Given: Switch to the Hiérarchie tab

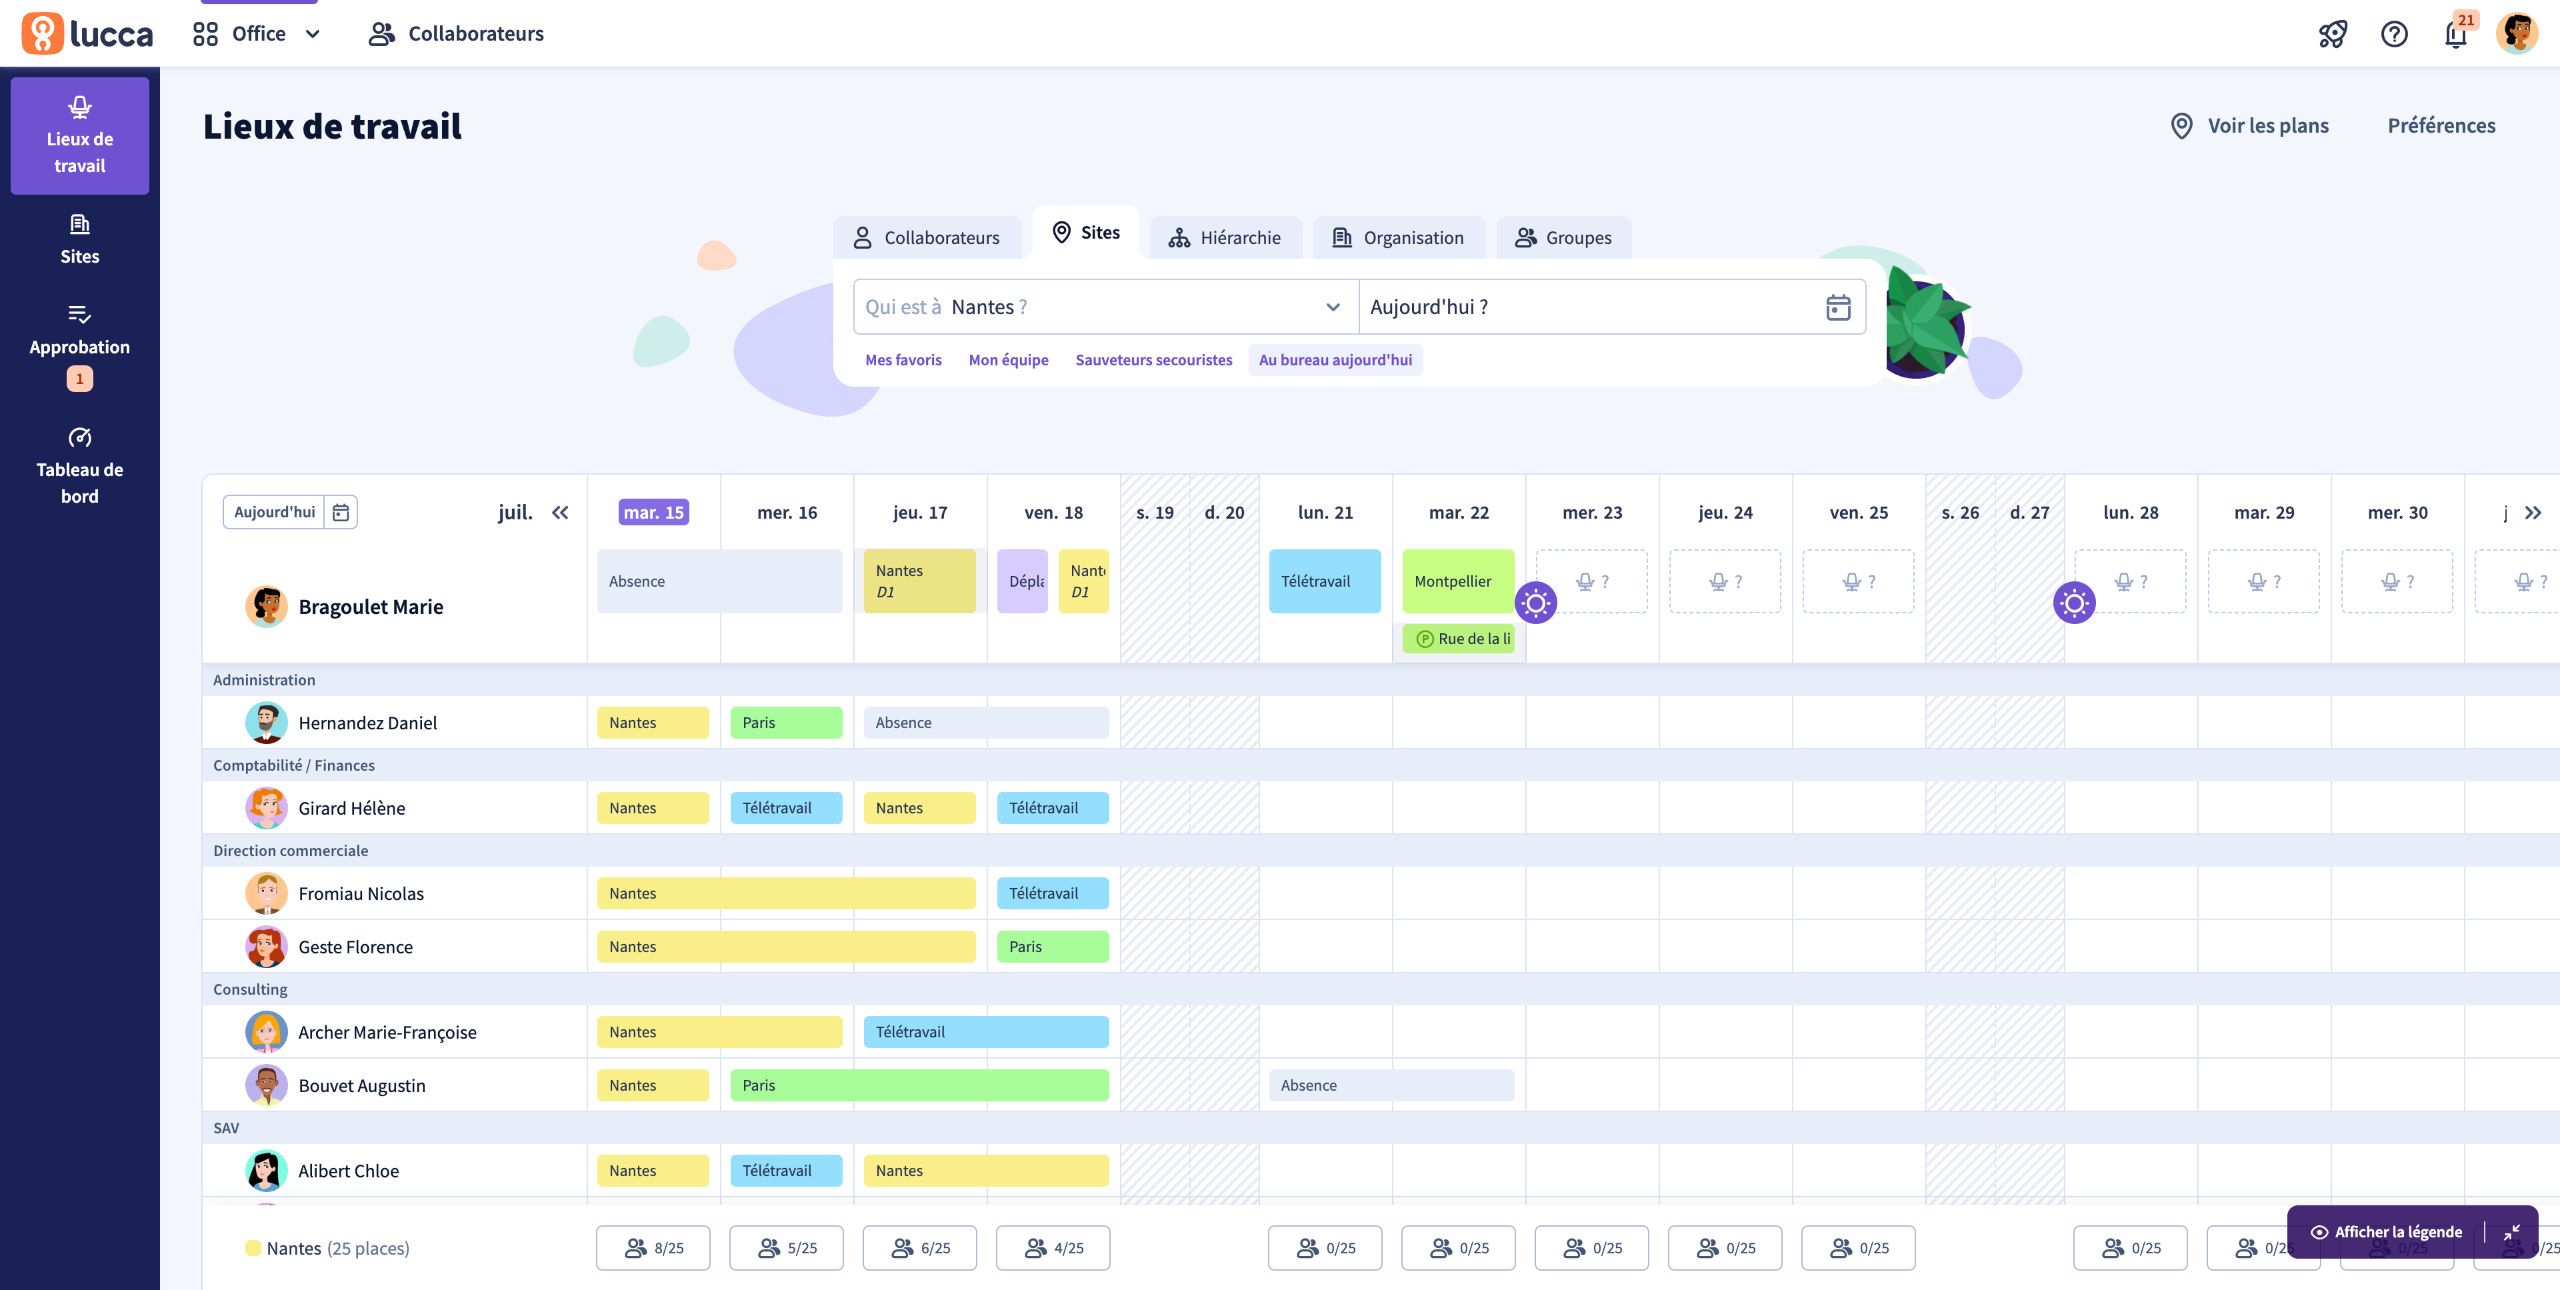Looking at the screenshot, I should (1225, 238).
